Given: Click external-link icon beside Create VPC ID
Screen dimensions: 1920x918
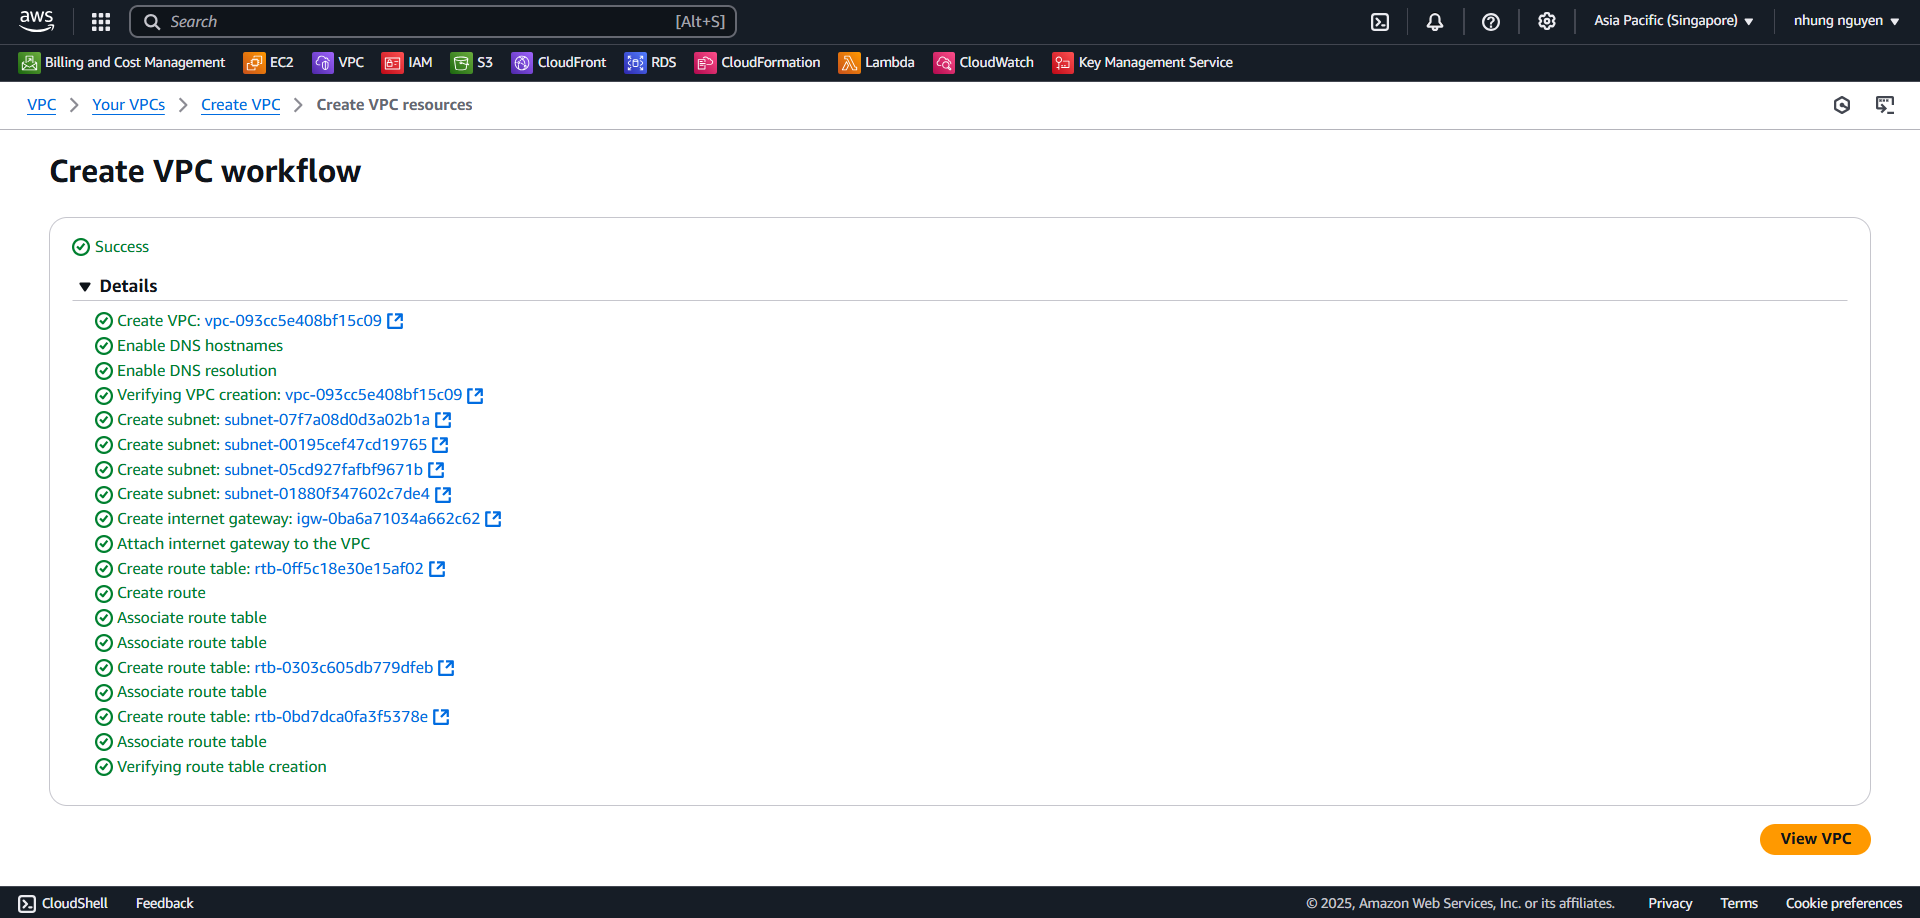Looking at the screenshot, I should pos(395,321).
